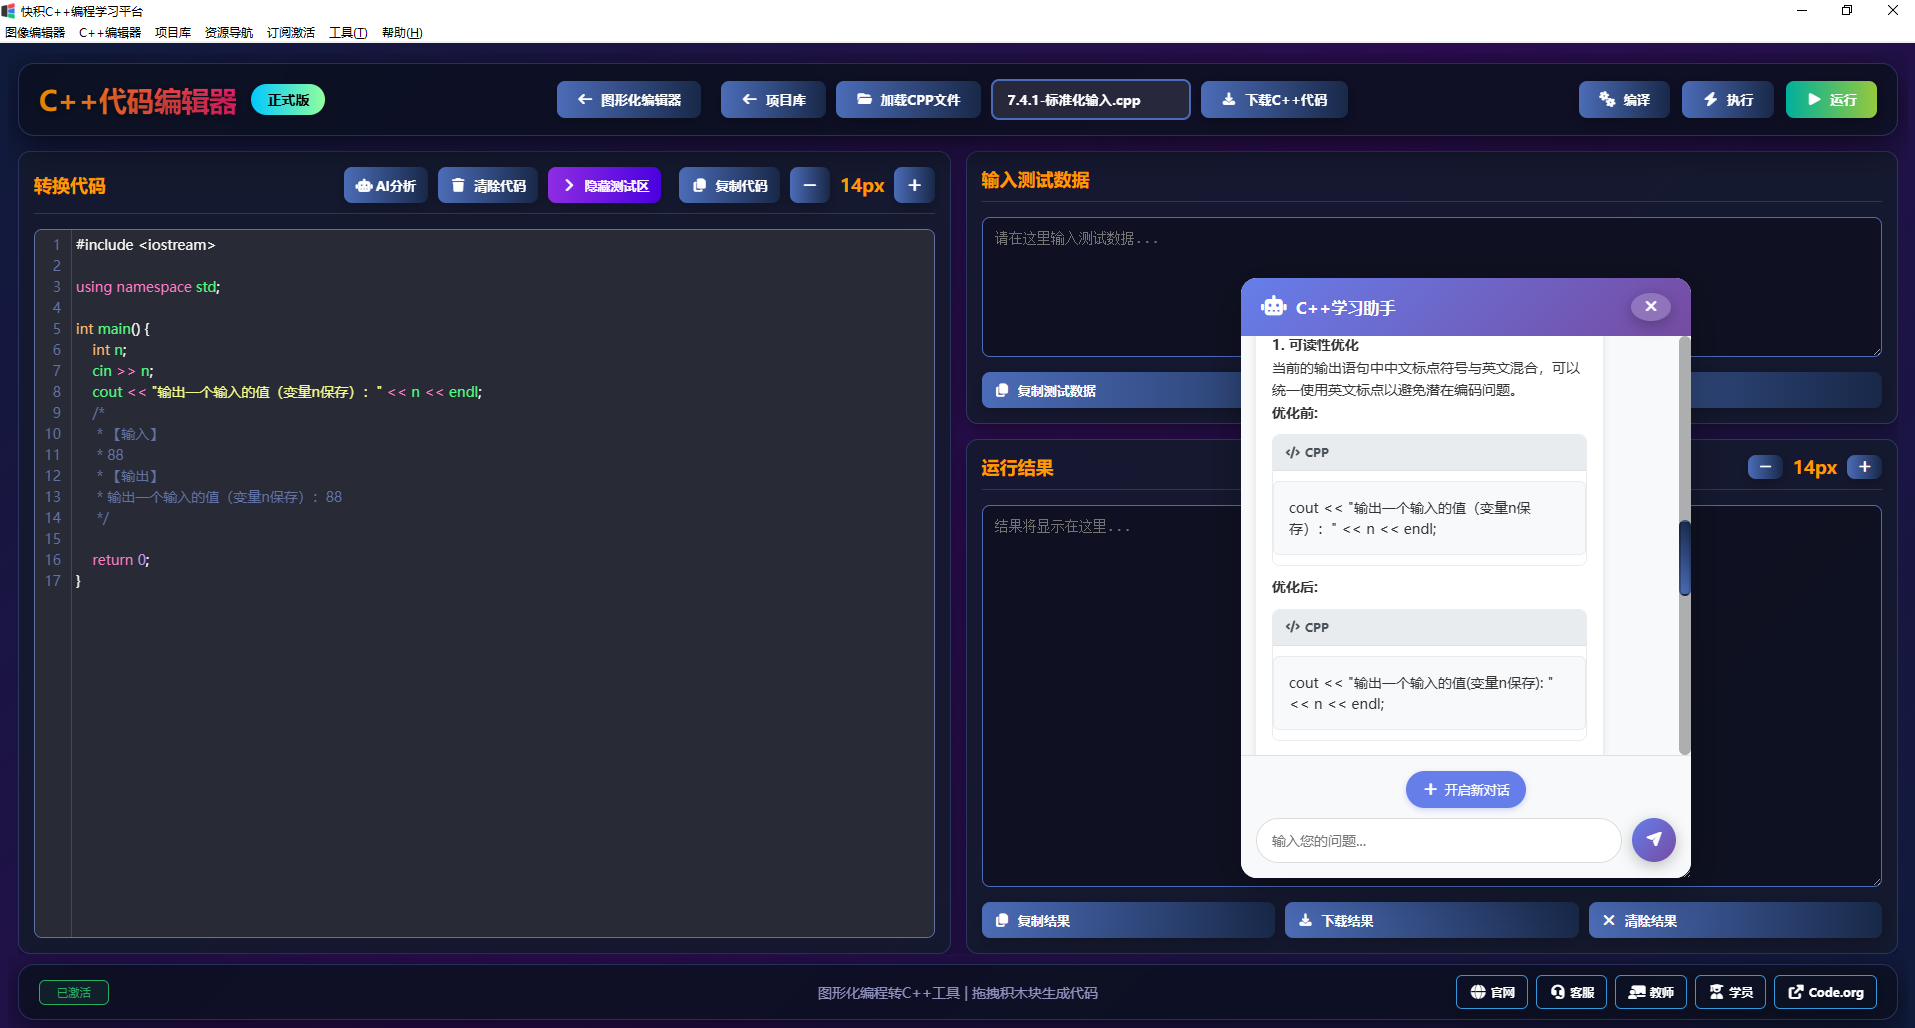
Task: Return to the graphical editor
Action: (x=628, y=99)
